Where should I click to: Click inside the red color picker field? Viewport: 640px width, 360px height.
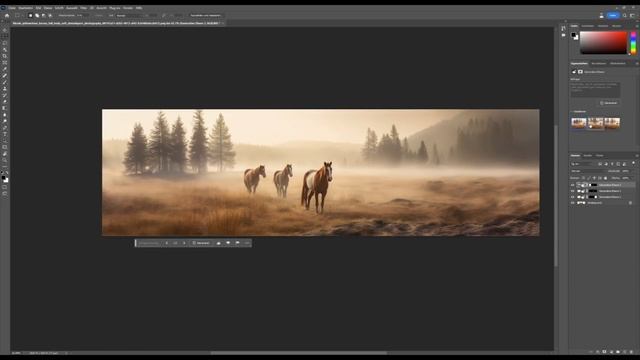click(x=603, y=43)
